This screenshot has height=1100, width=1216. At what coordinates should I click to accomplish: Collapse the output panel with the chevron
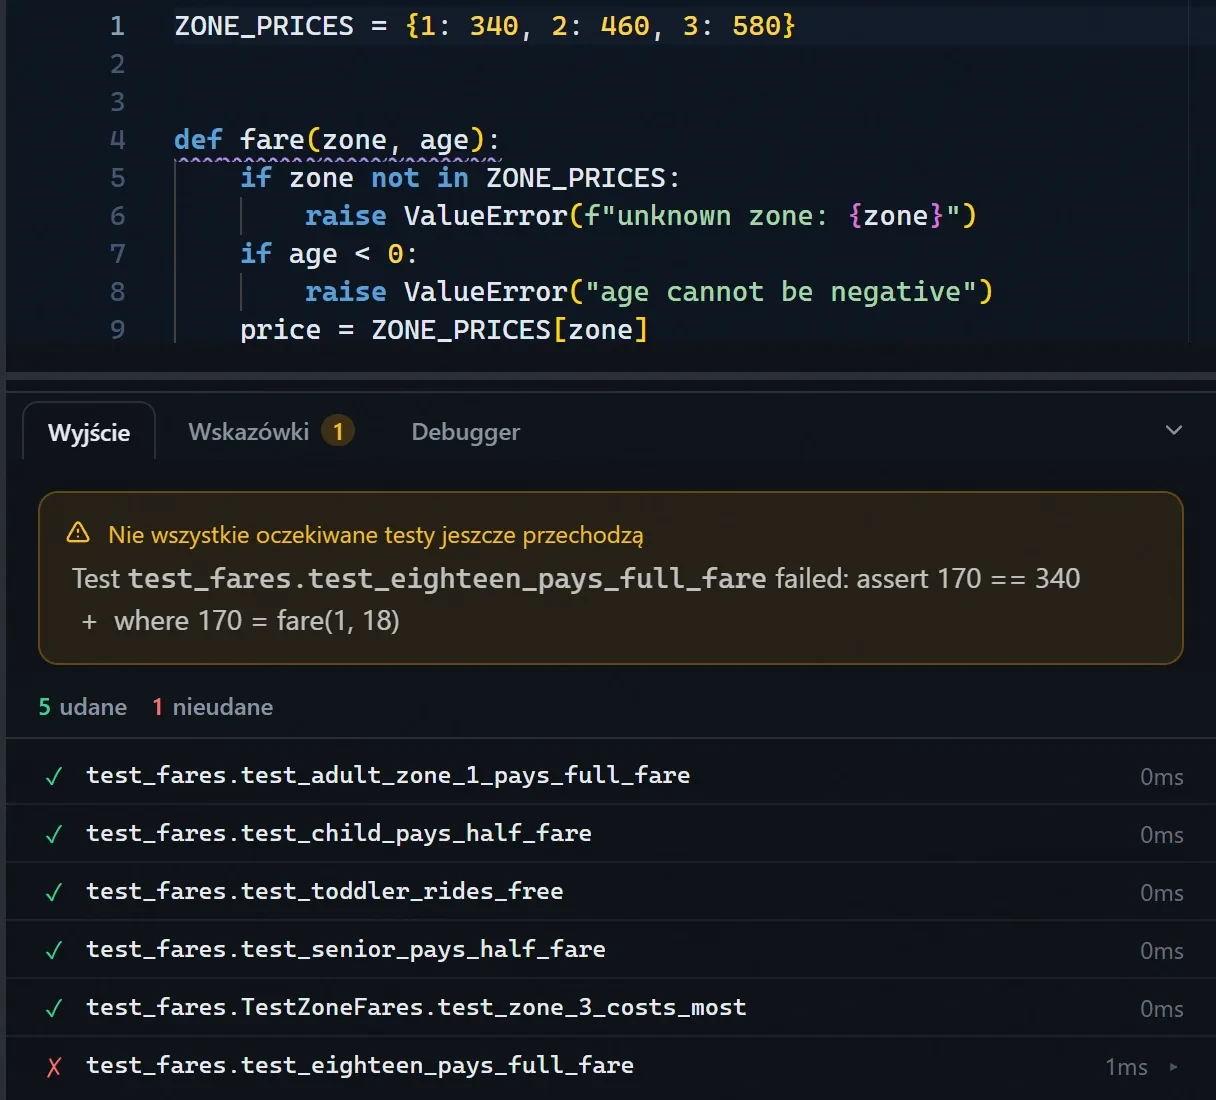(1174, 430)
